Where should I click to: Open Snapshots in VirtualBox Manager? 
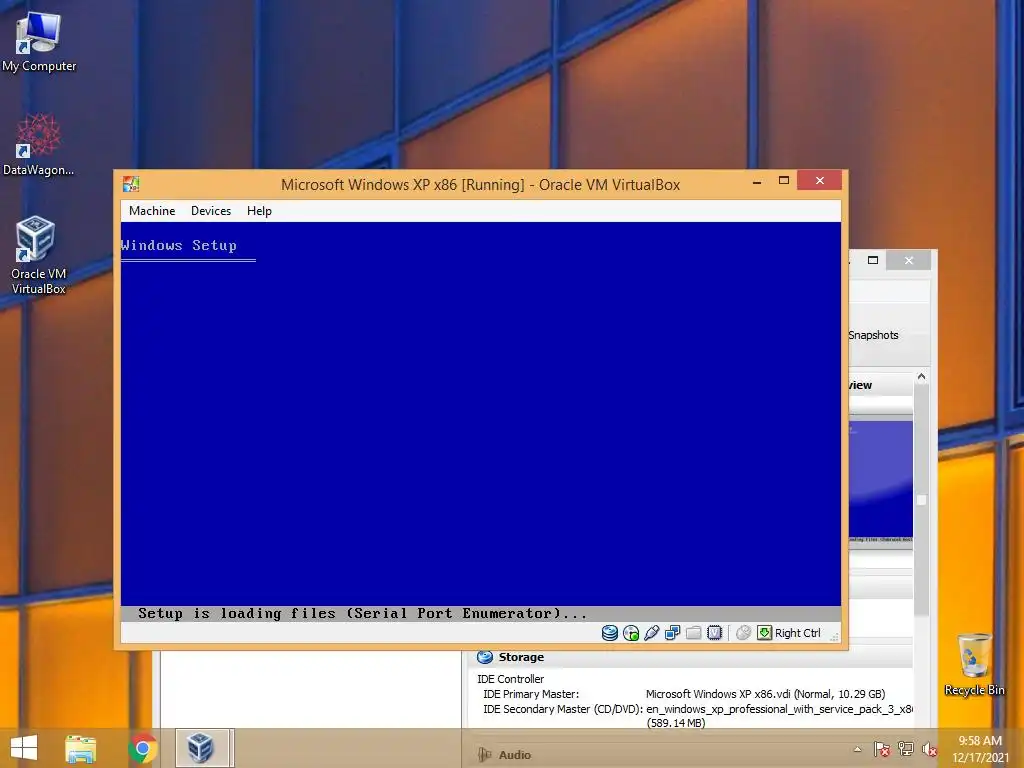(874, 335)
